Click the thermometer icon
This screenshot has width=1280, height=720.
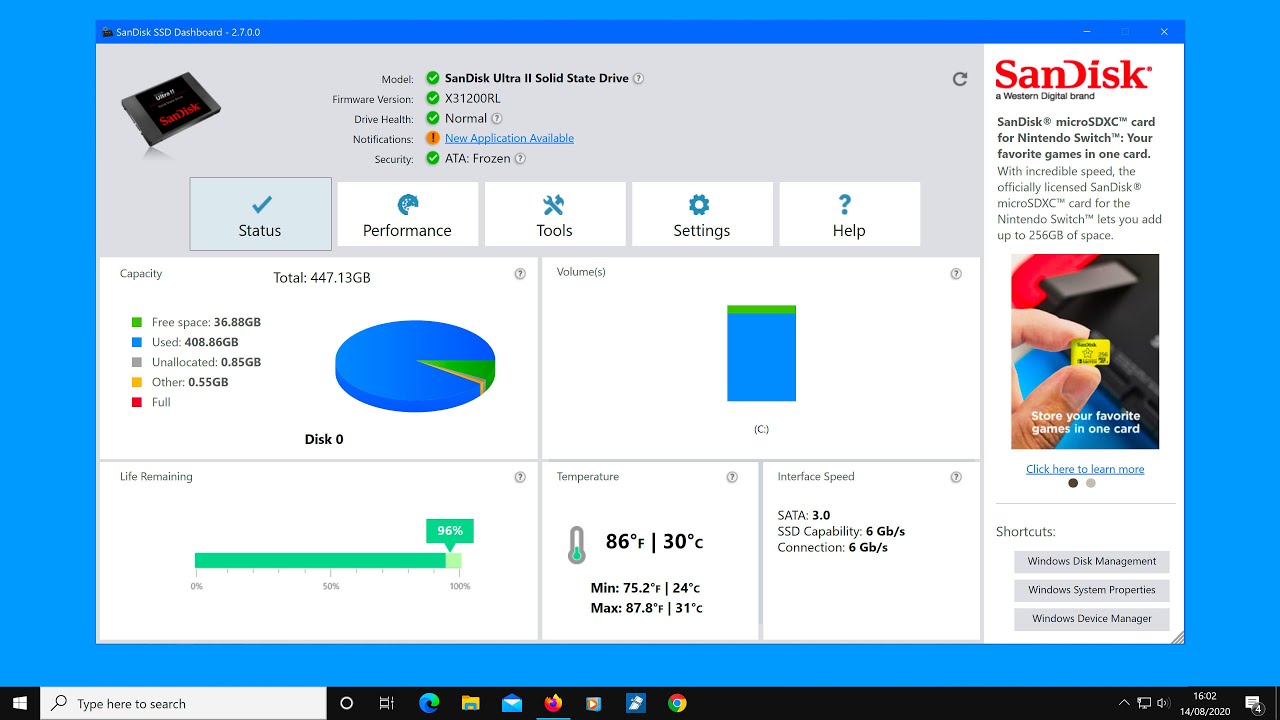576,545
